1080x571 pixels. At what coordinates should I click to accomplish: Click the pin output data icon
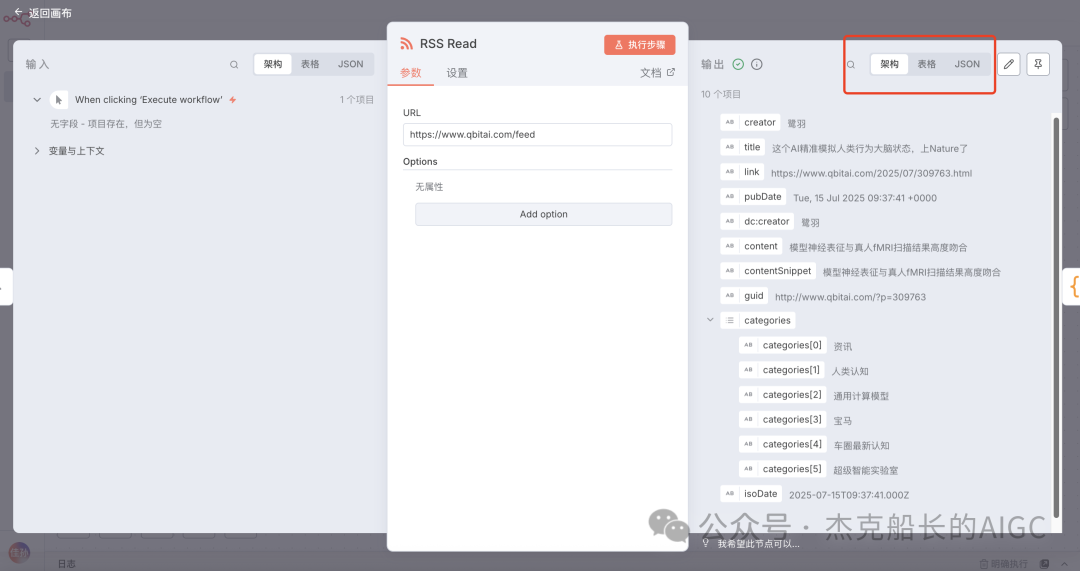[1038, 64]
